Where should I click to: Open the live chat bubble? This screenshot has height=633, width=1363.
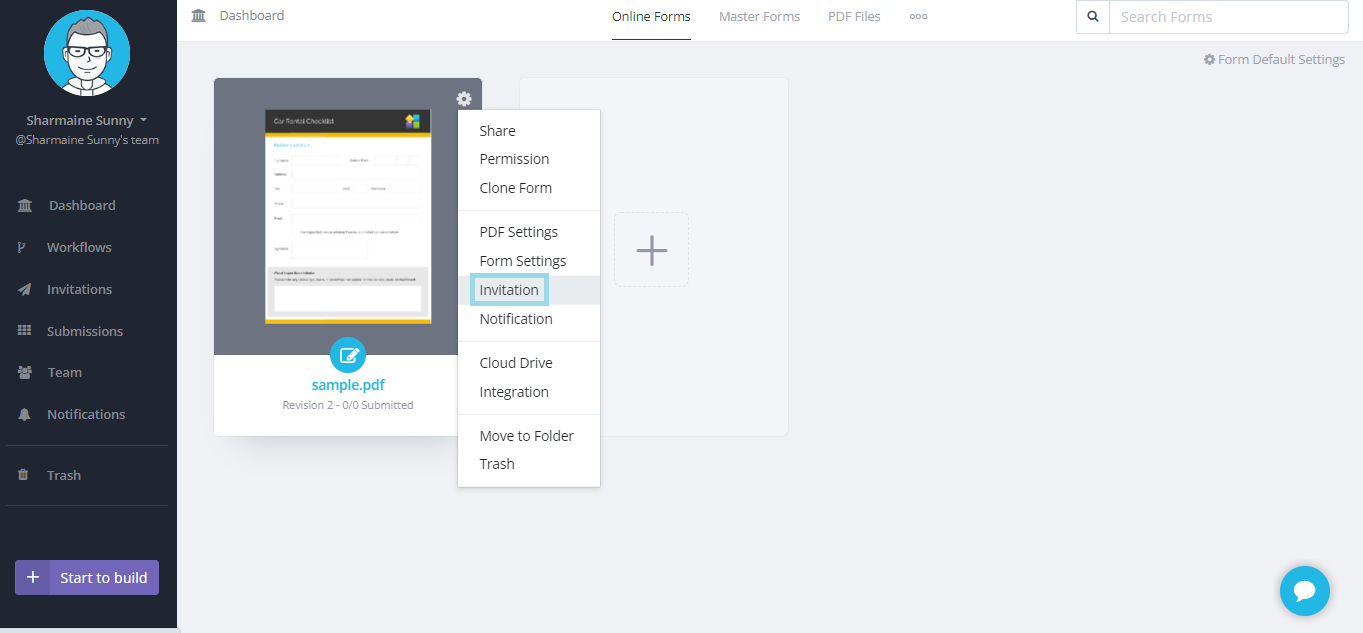coord(1304,591)
